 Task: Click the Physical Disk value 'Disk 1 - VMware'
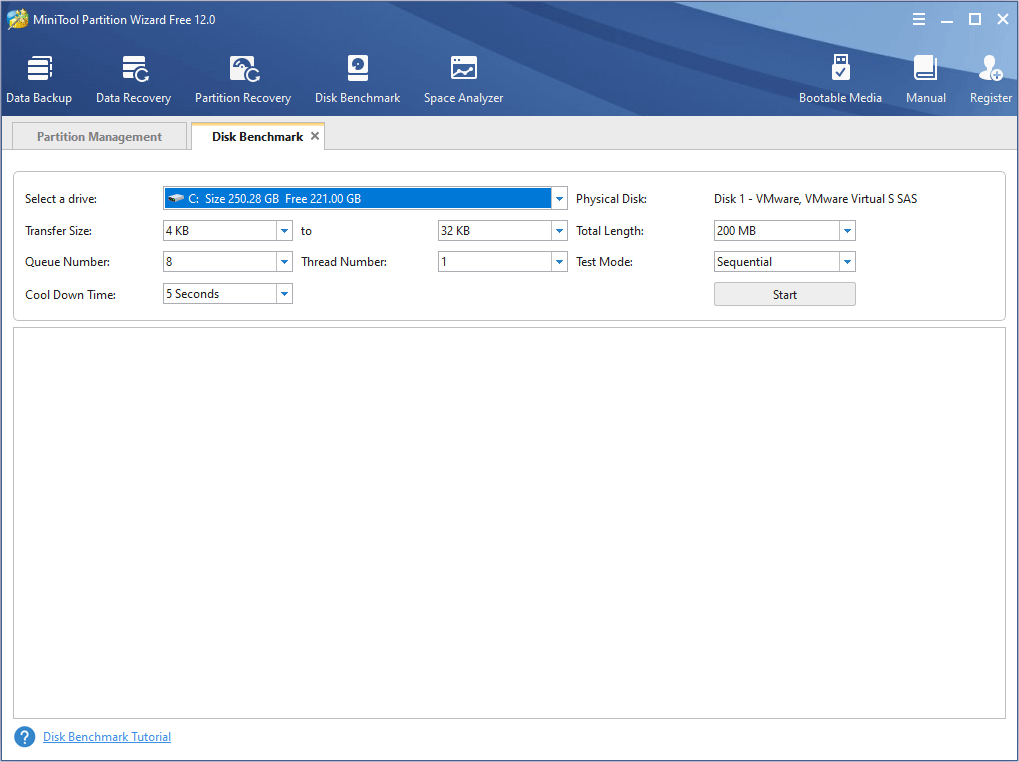coord(816,199)
